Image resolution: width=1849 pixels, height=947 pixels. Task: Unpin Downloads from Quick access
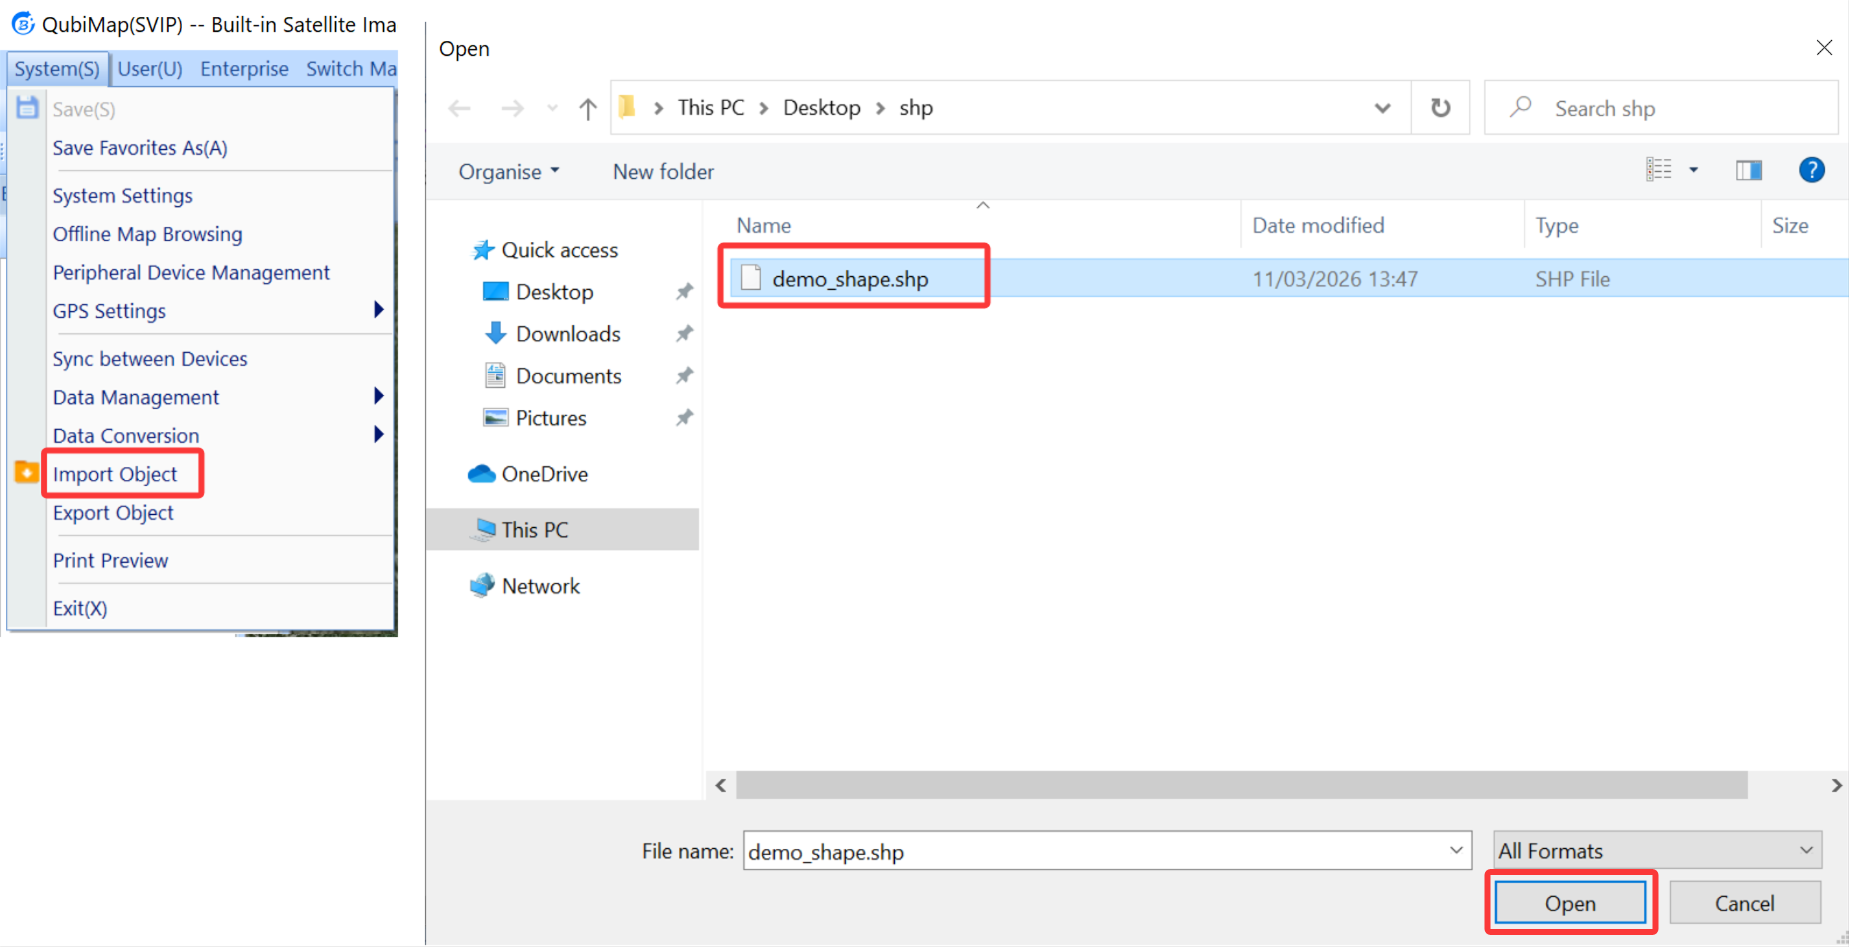pyautogui.click(x=684, y=334)
